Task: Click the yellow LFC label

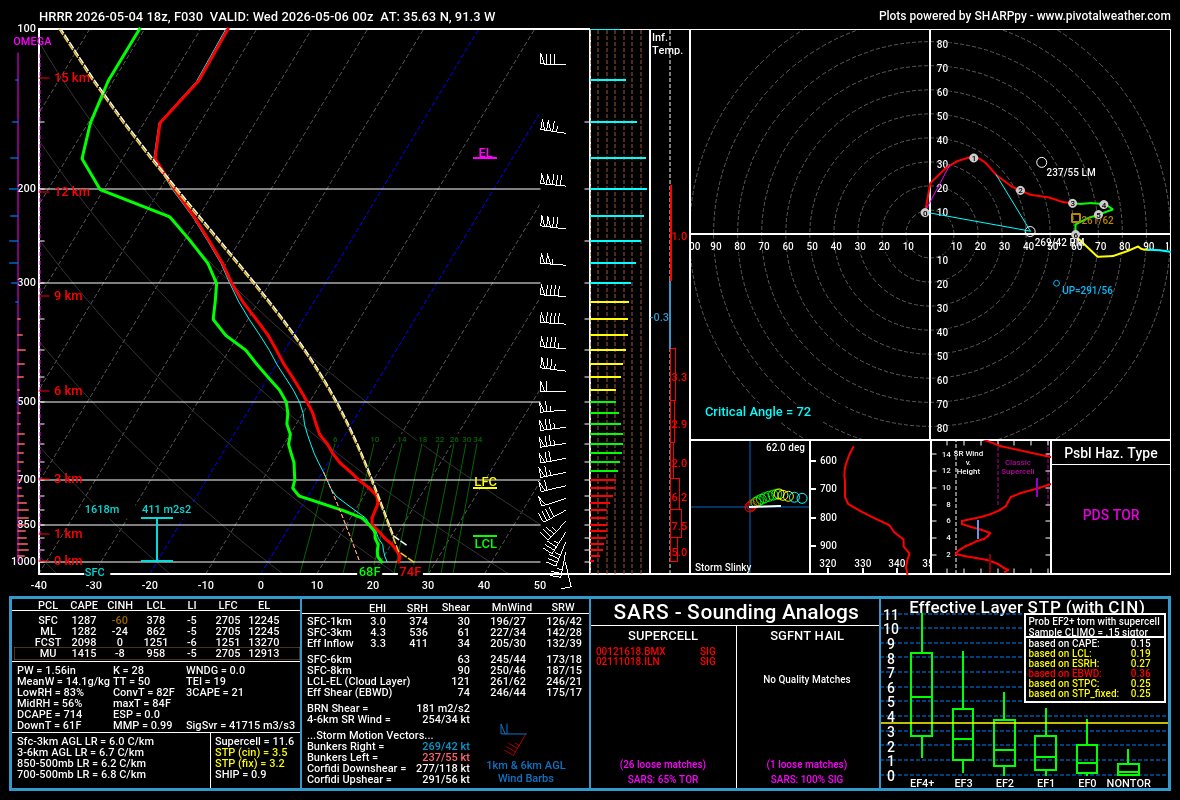Action: pyautogui.click(x=485, y=482)
